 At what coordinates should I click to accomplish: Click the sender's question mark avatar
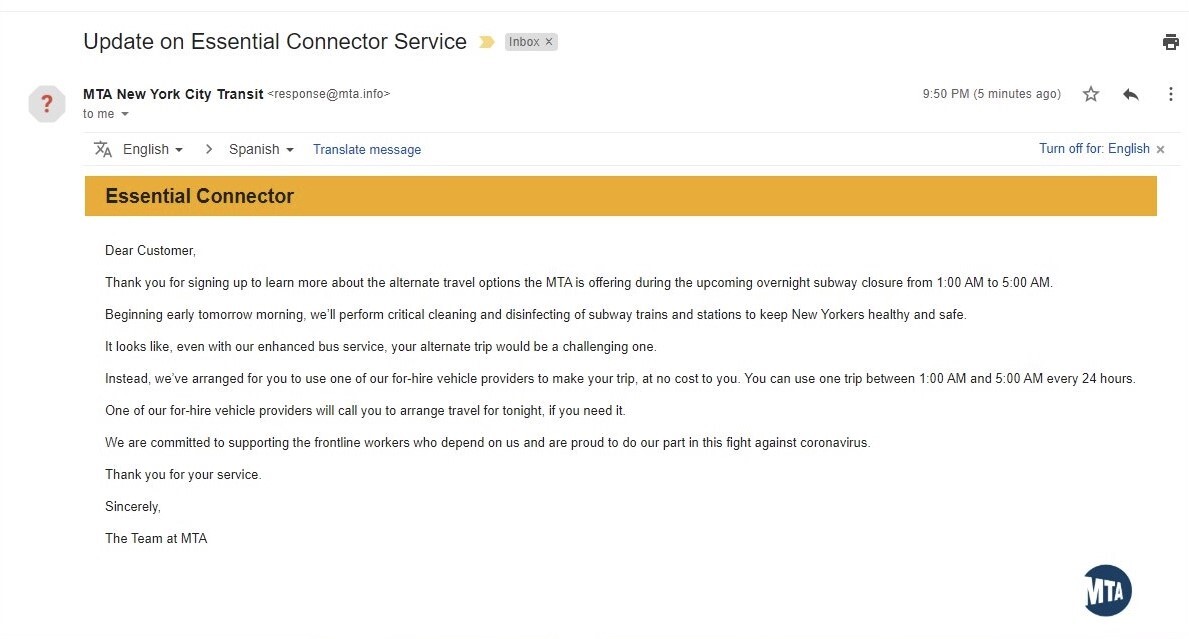click(47, 104)
